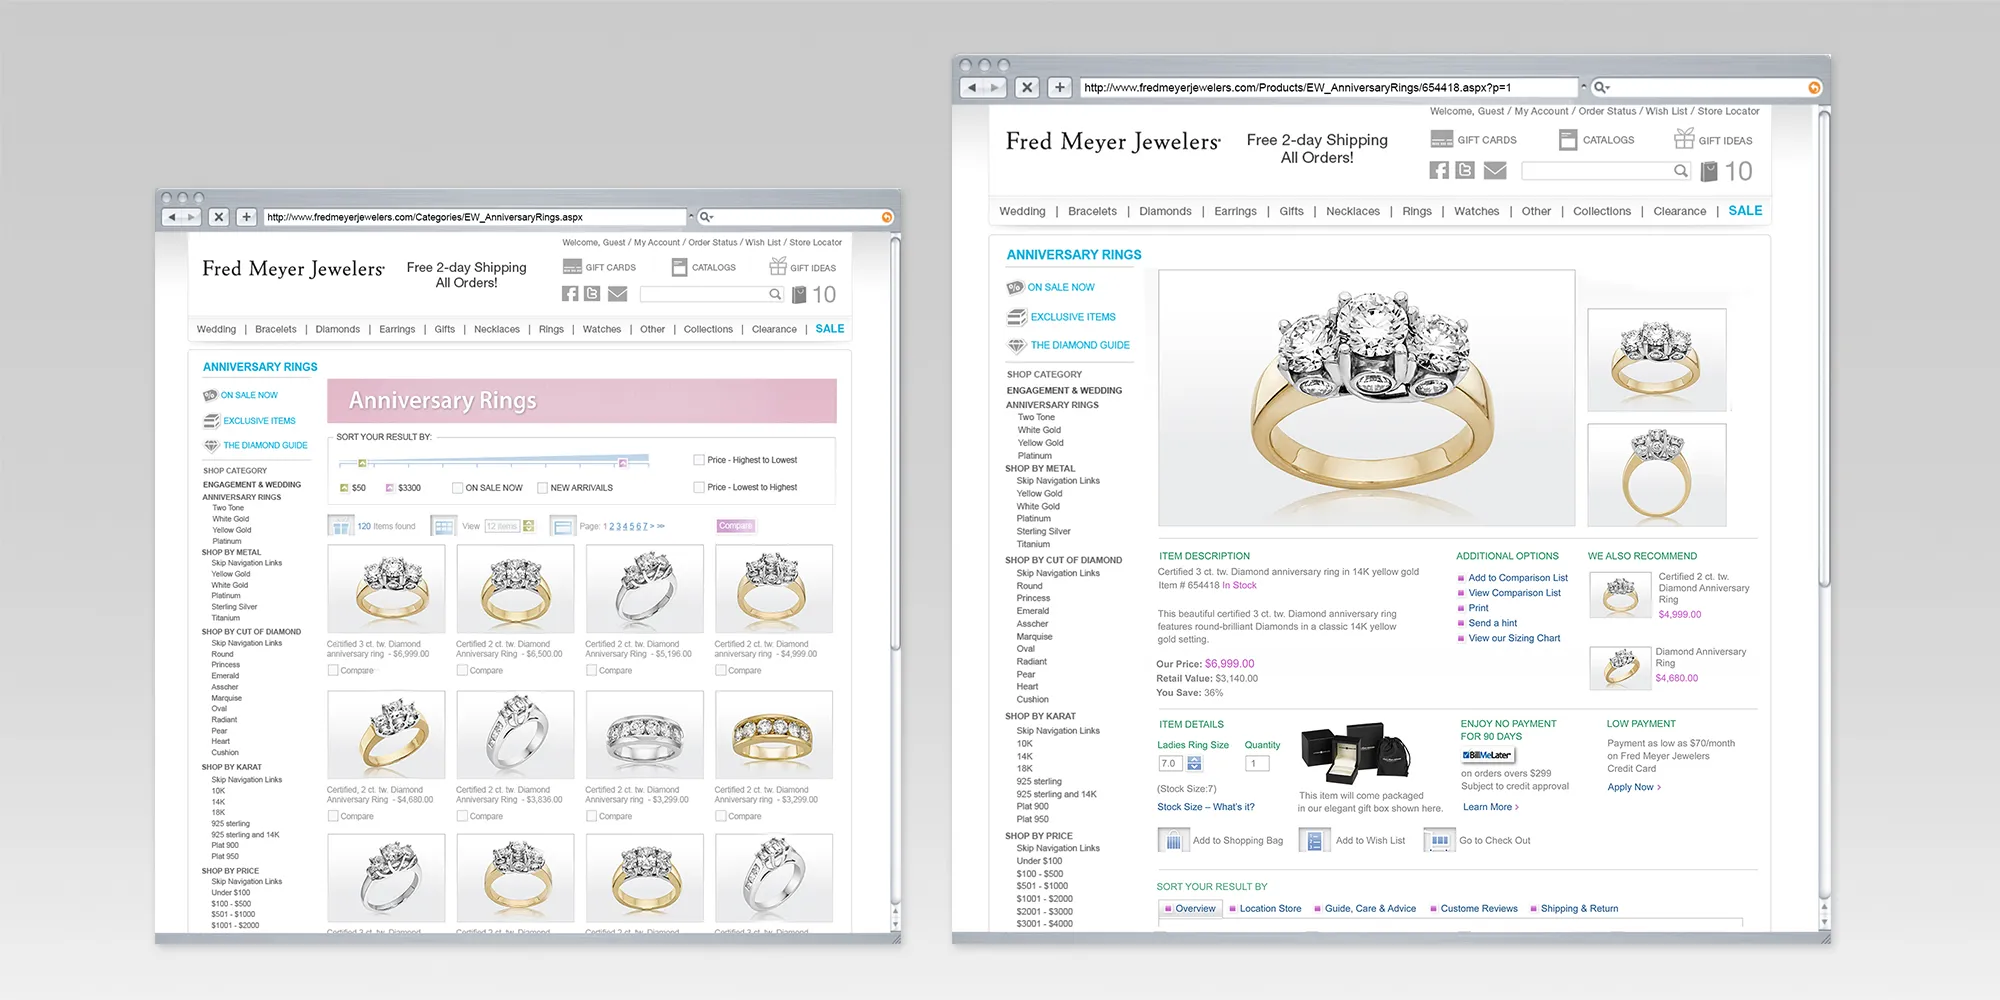Click Add to Comparison List link
This screenshot has height=1000, width=2000.
[1518, 578]
